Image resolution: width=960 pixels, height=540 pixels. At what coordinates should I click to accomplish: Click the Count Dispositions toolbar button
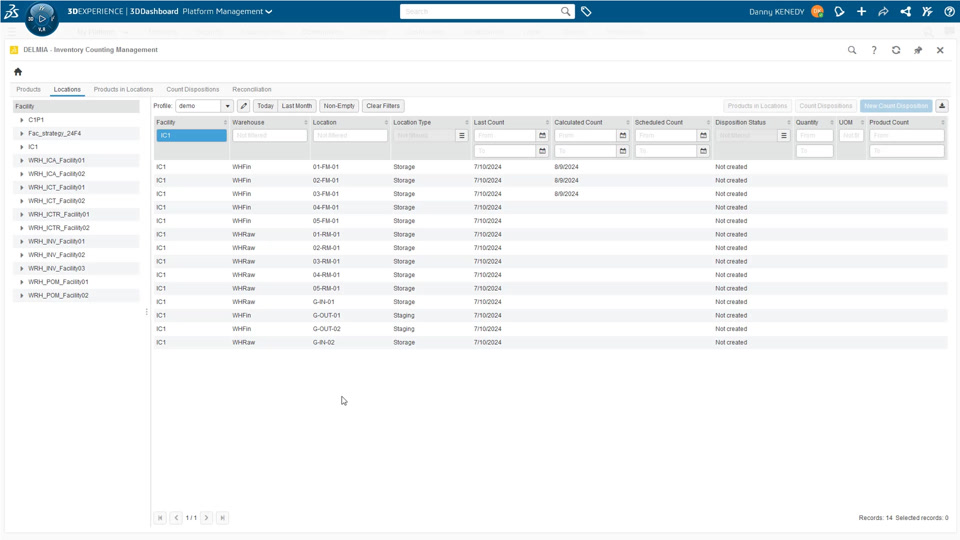[825, 106]
